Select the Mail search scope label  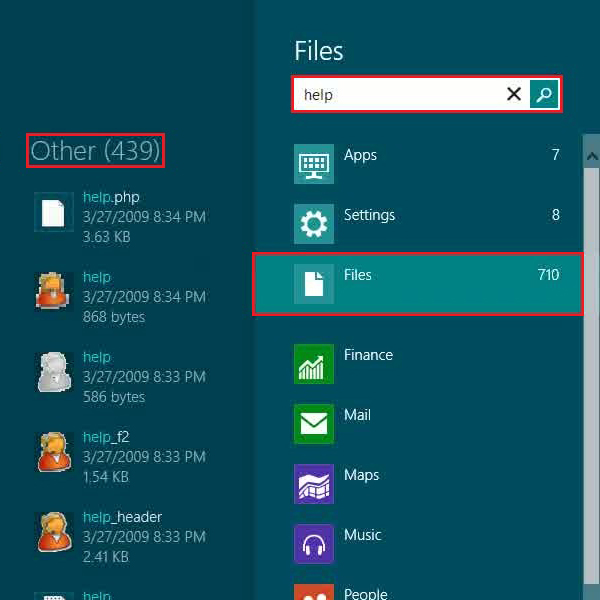coord(357,415)
